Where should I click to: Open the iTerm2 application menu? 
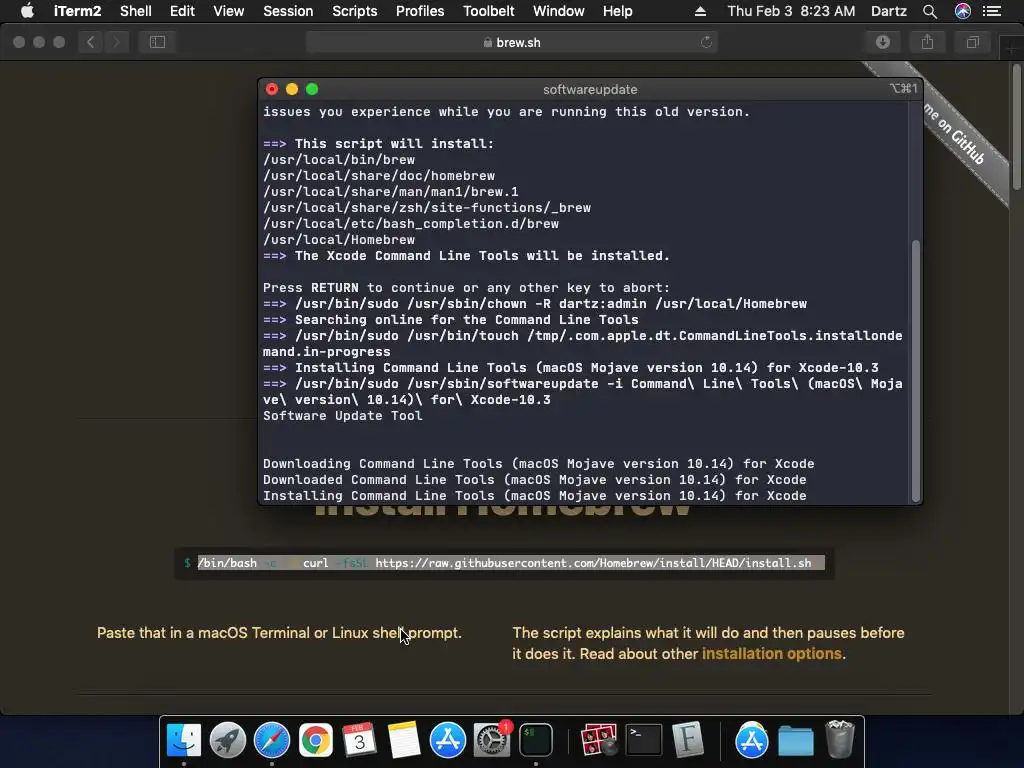(x=77, y=11)
